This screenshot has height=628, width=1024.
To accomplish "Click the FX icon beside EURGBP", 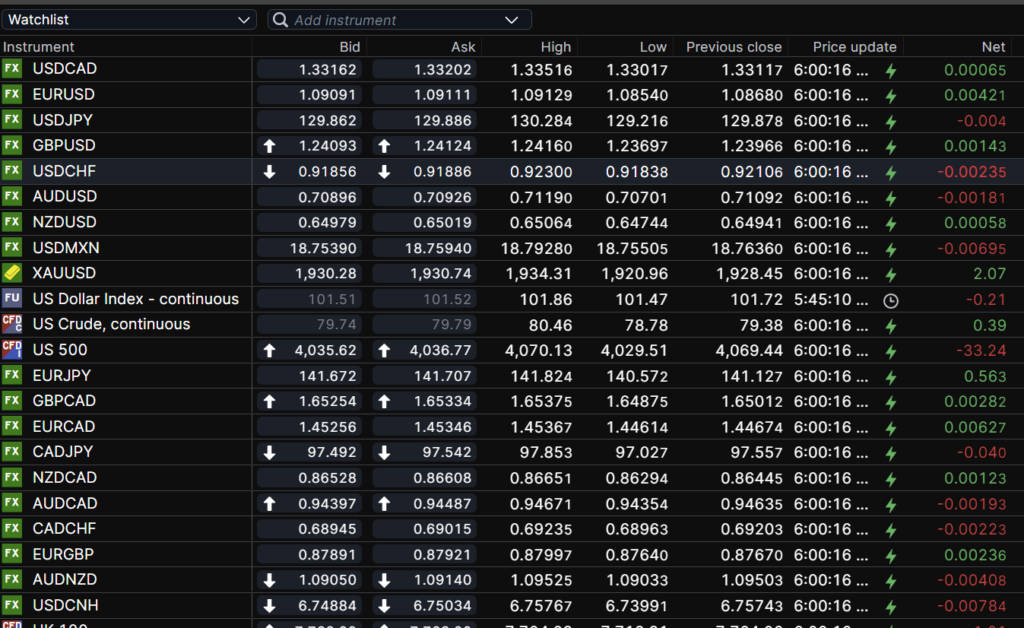I will click(12, 554).
